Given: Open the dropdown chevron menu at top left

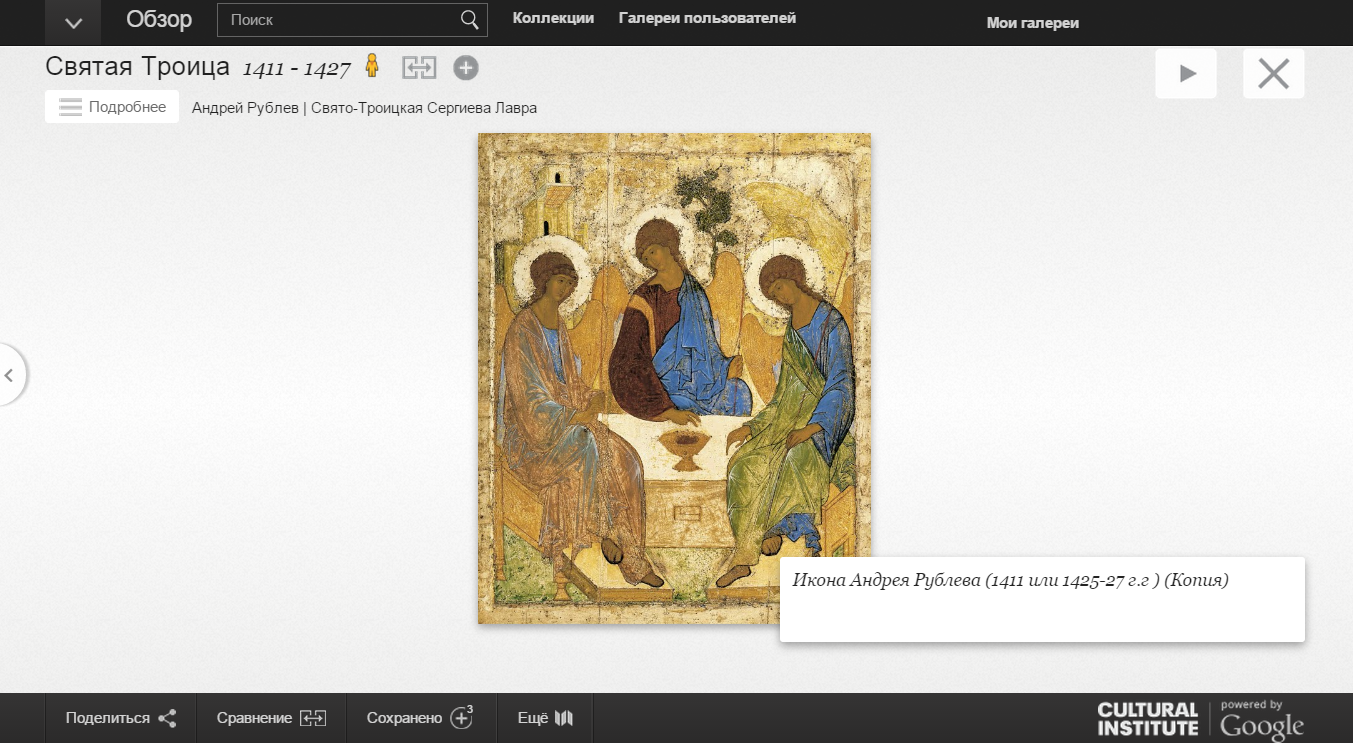Looking at the screenshot, I should 73,22.
